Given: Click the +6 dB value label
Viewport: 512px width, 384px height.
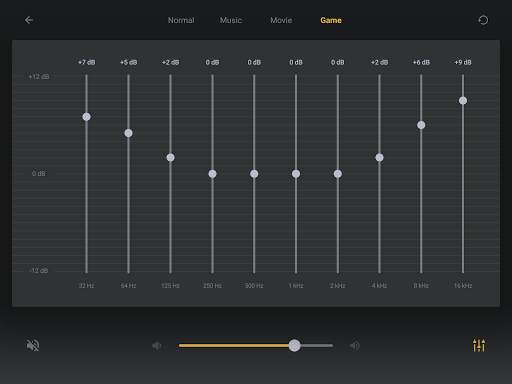Looking at the screenshot, I should coord(421,62).
